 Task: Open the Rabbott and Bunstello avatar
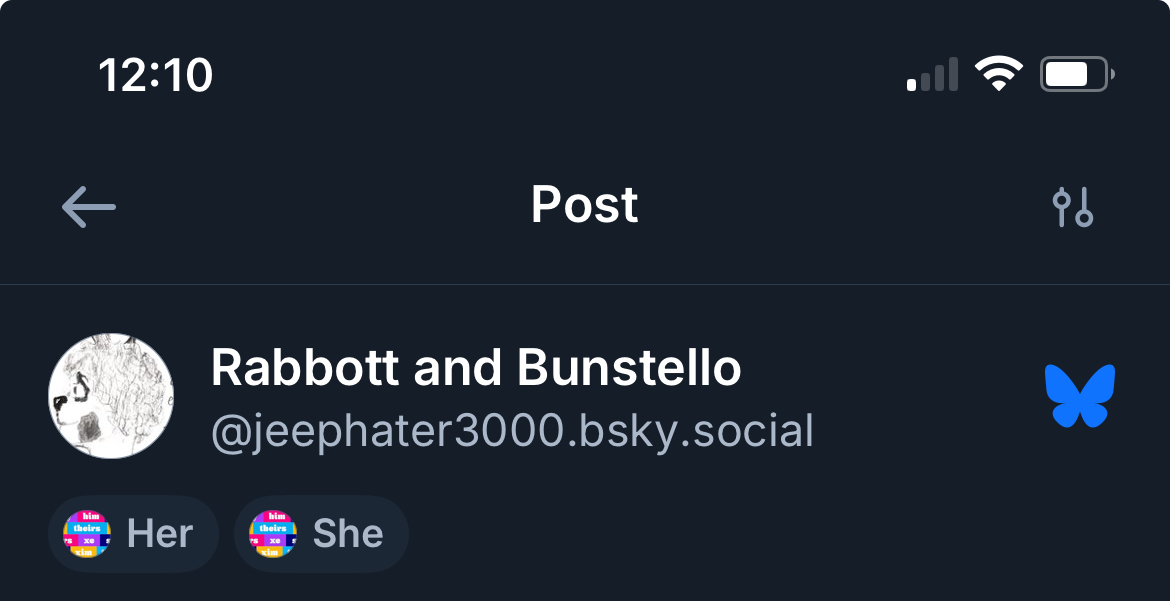click(x=111, y=396)
